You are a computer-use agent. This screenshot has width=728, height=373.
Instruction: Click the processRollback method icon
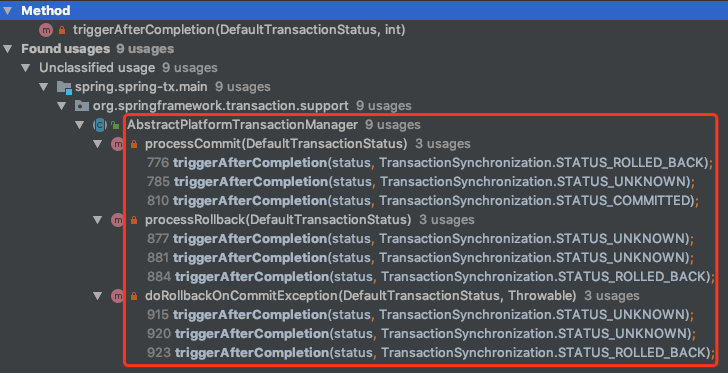(117, 220)
